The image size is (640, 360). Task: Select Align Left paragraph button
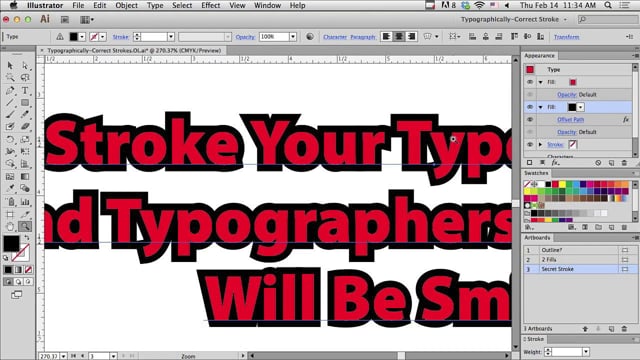[x=386, y=37]
